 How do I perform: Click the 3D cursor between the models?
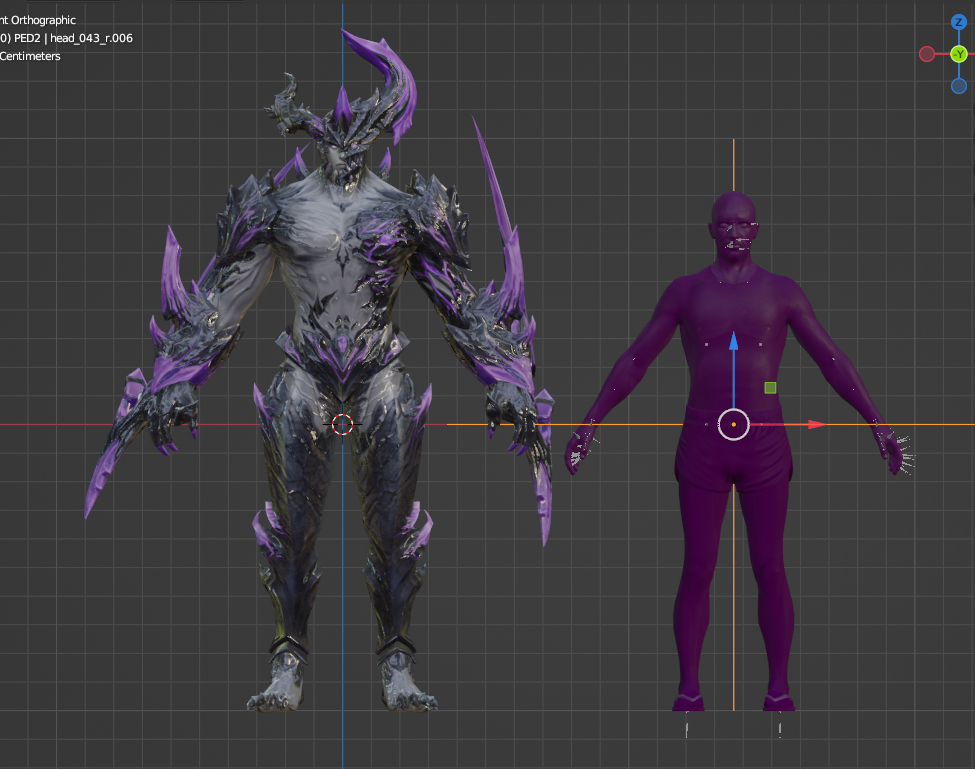(x=344, y=424)
